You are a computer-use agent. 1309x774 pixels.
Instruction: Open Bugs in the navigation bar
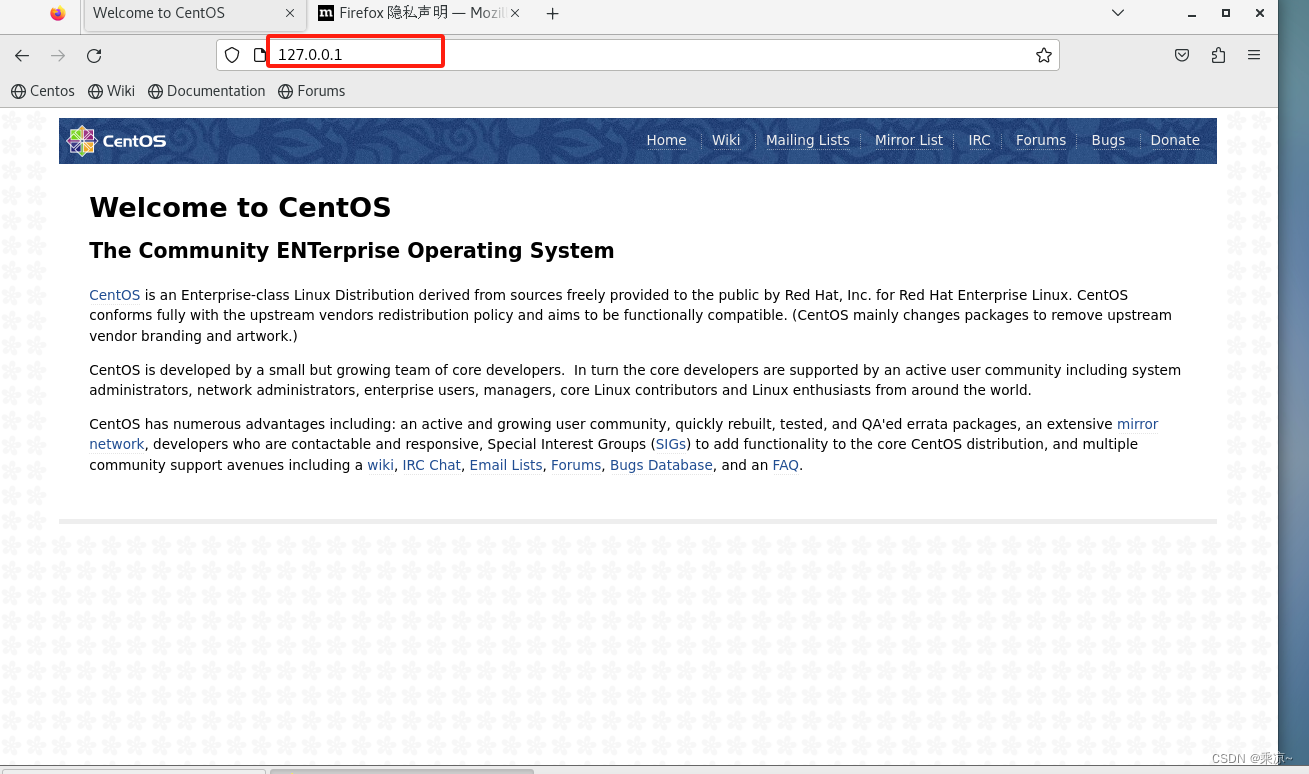[1108, 140]
